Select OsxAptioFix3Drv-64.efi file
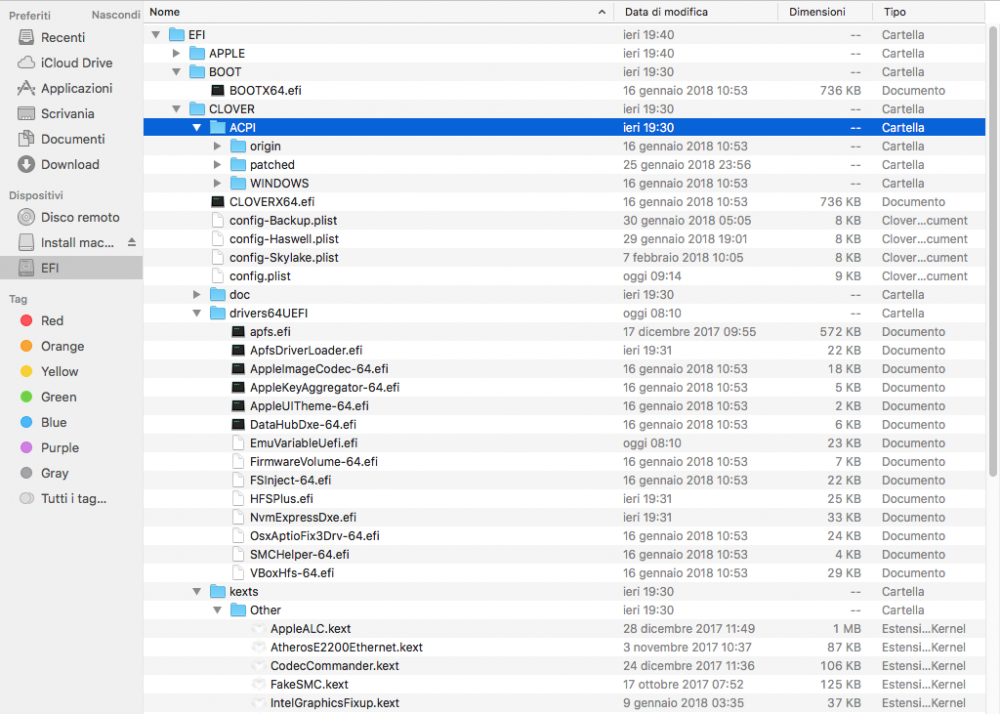1000x714 pixels. click(x=564, y=536)
